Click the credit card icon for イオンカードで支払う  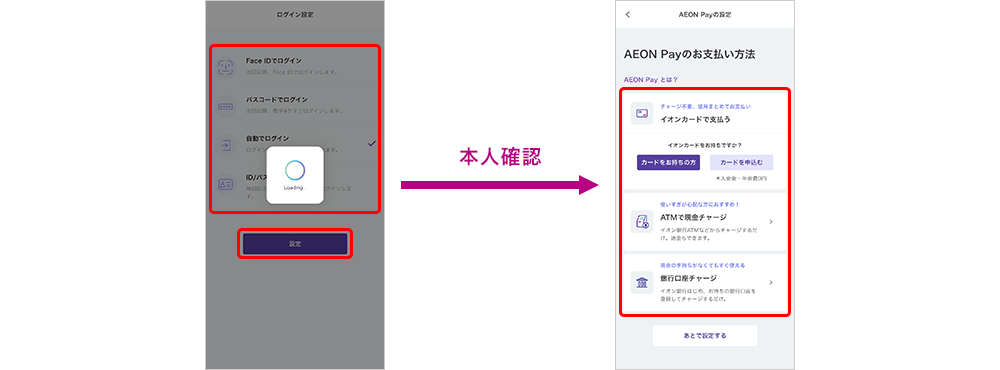(x=642, y=114)
